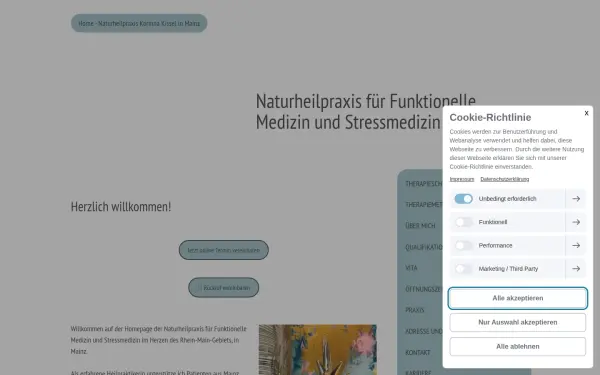The height and width of the screenshot is (375, 600).
Task: Click the 'Rückruf vereinbaren' button
Action: click(223, 287)
